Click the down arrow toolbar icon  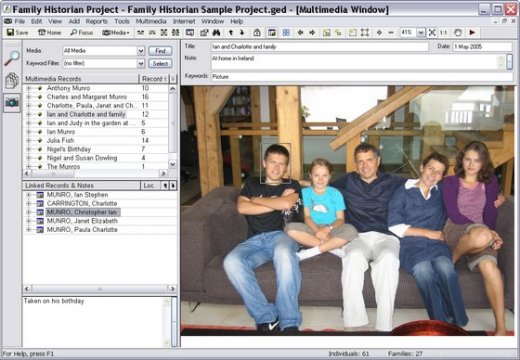point(242,32)
